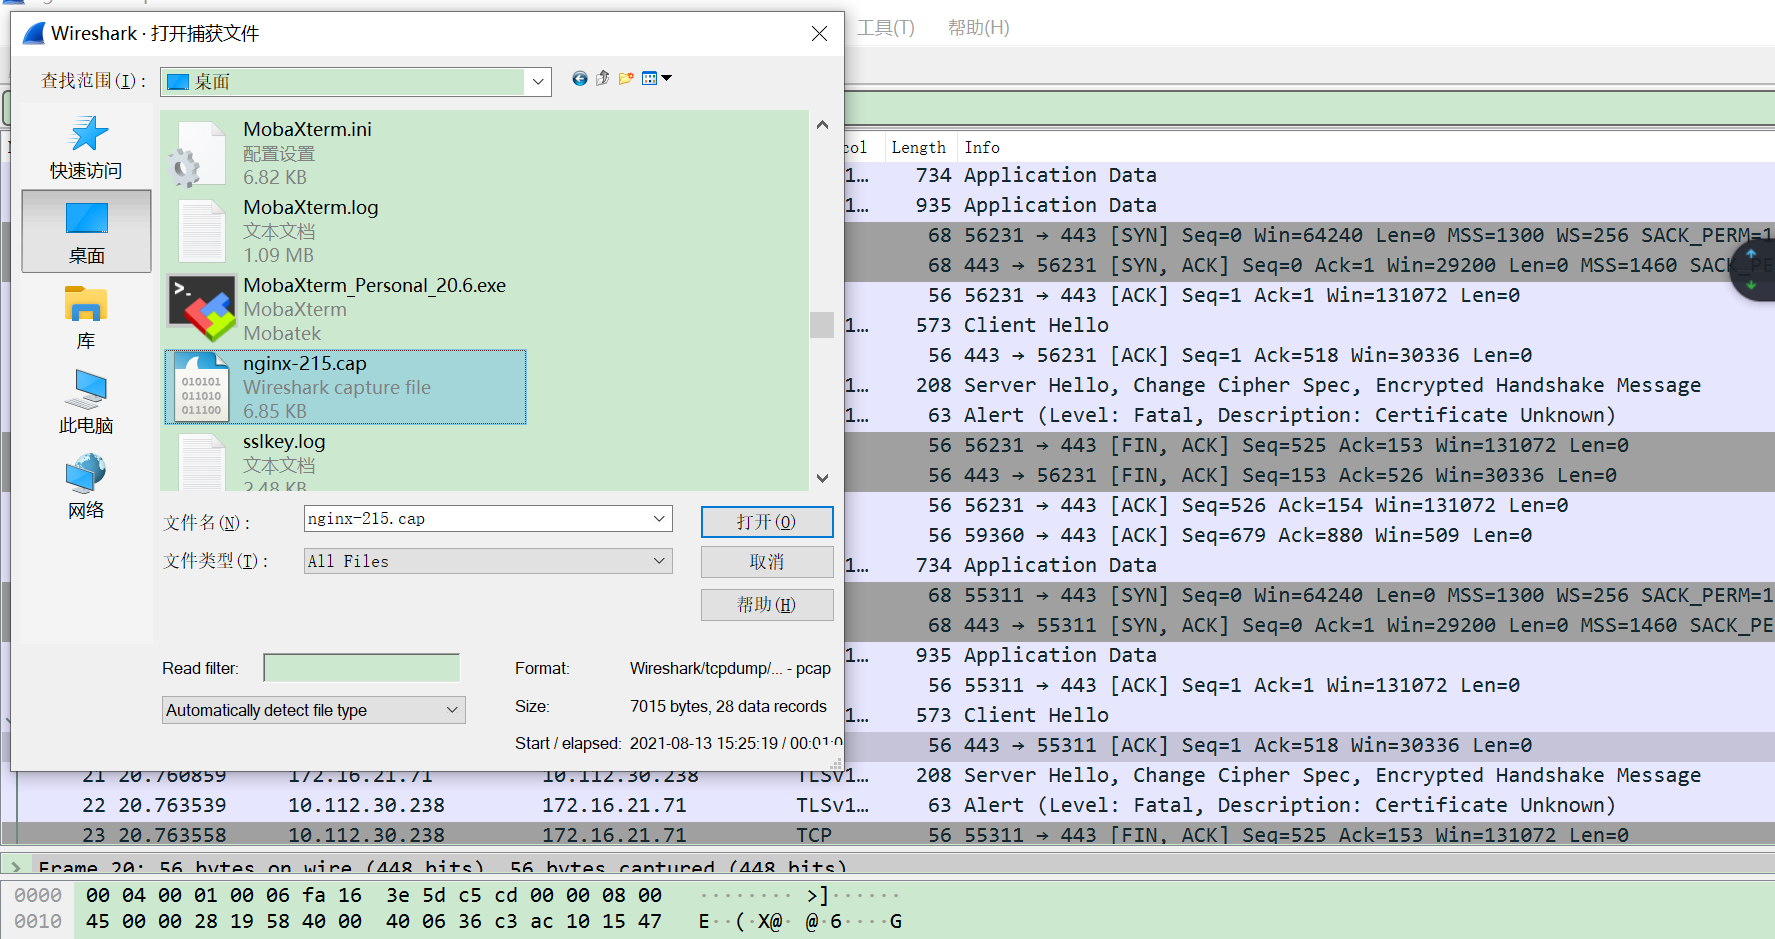Click the green down arrow on floating widget
The width and height of the screenshot is (1775, 939).
(1752, 285)
